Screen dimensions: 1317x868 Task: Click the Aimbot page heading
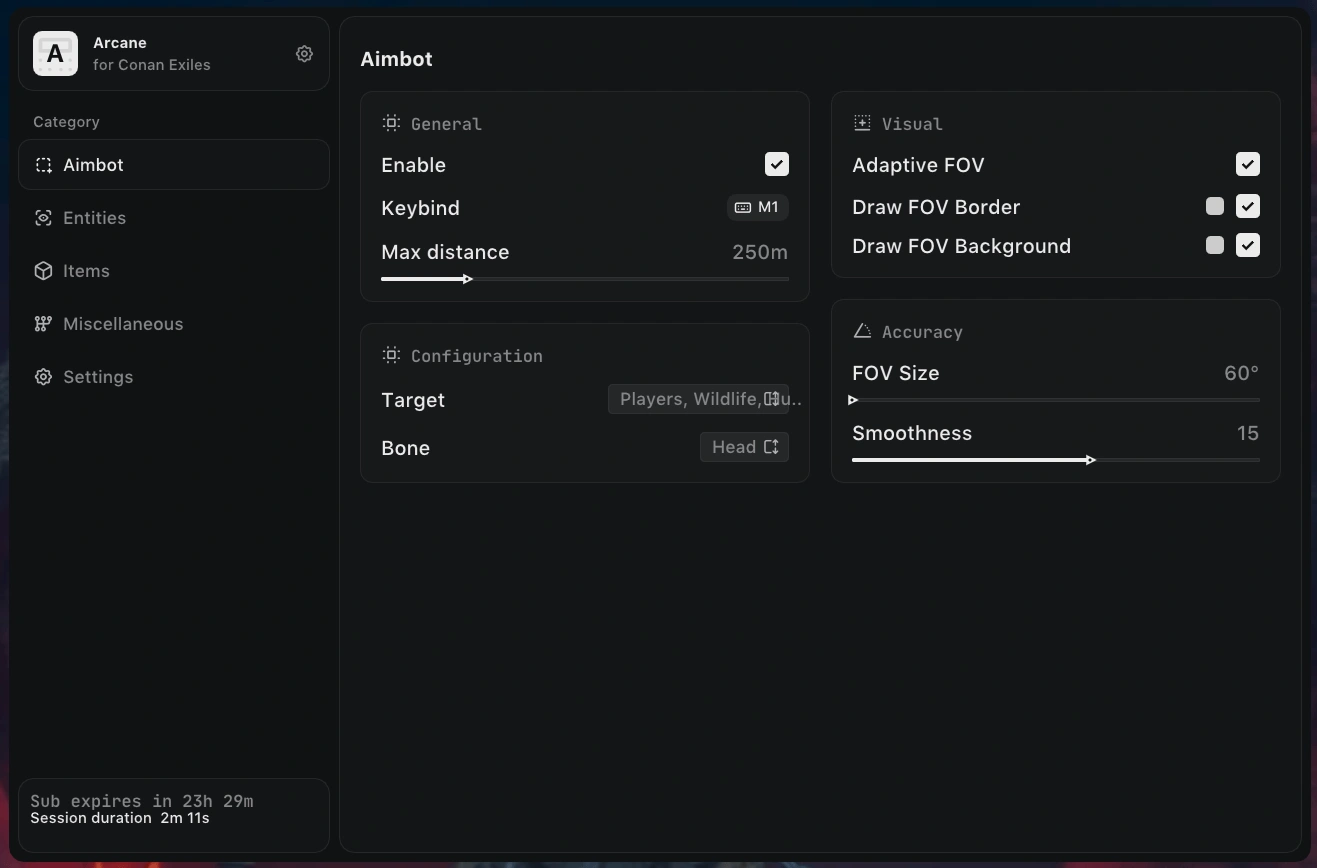[x=397, y=59]
